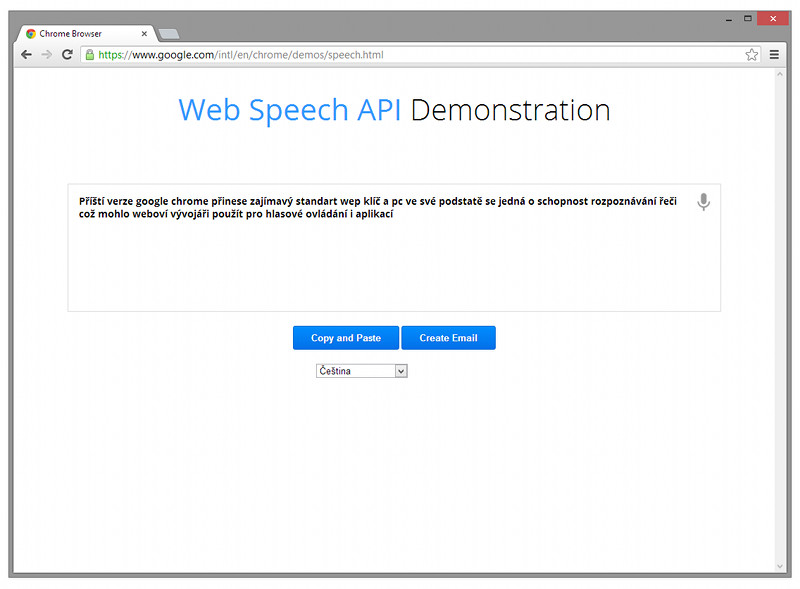
Task: Click the scrollbar up arrow
Action: 780,75
